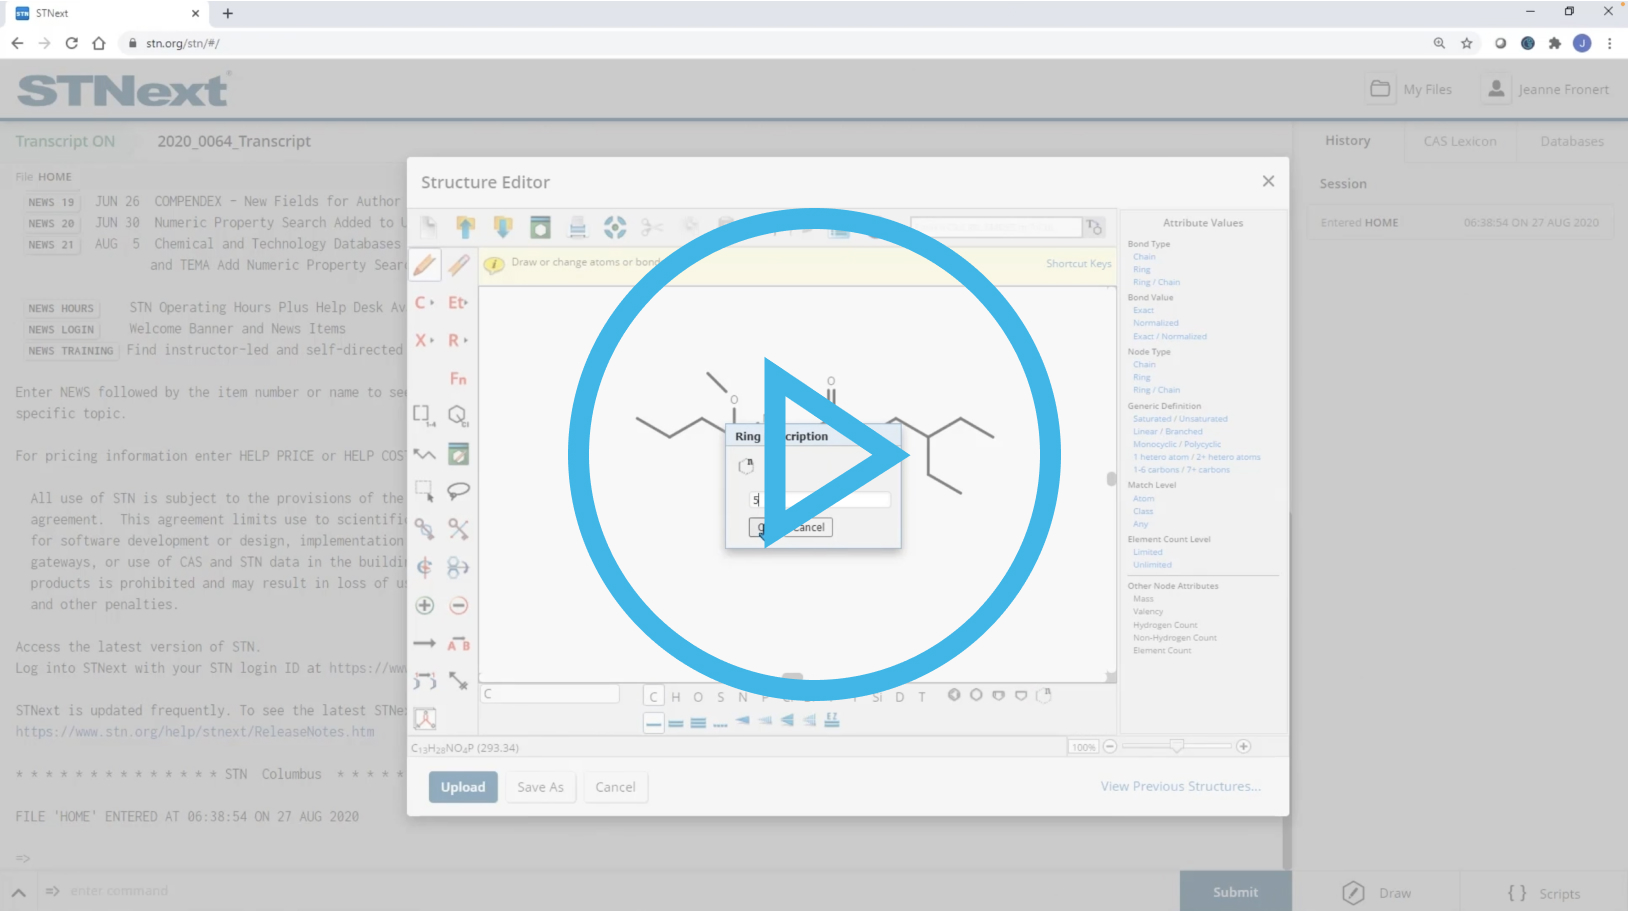Image resolution: width=1628 pixels, height=916 pixels.
Task: Pick the H atom in element bar
Action: tap(676, 697)
